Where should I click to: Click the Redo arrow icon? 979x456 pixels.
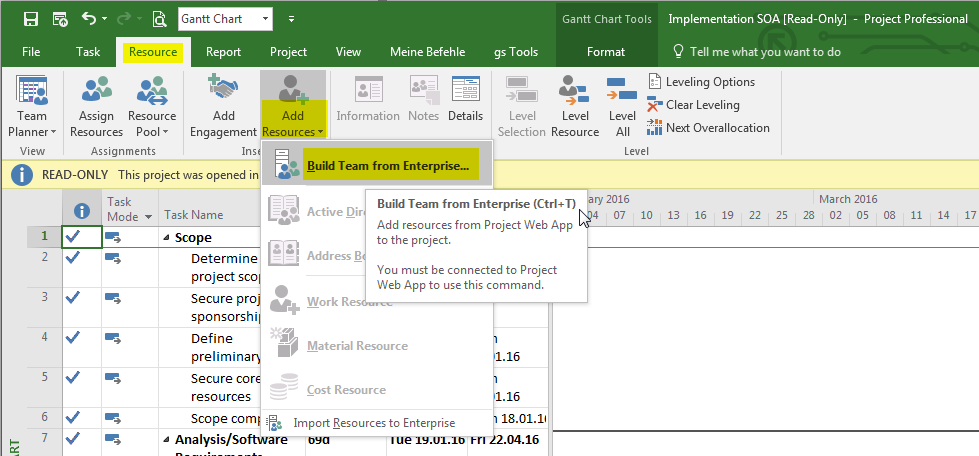[x=123, y=19]
